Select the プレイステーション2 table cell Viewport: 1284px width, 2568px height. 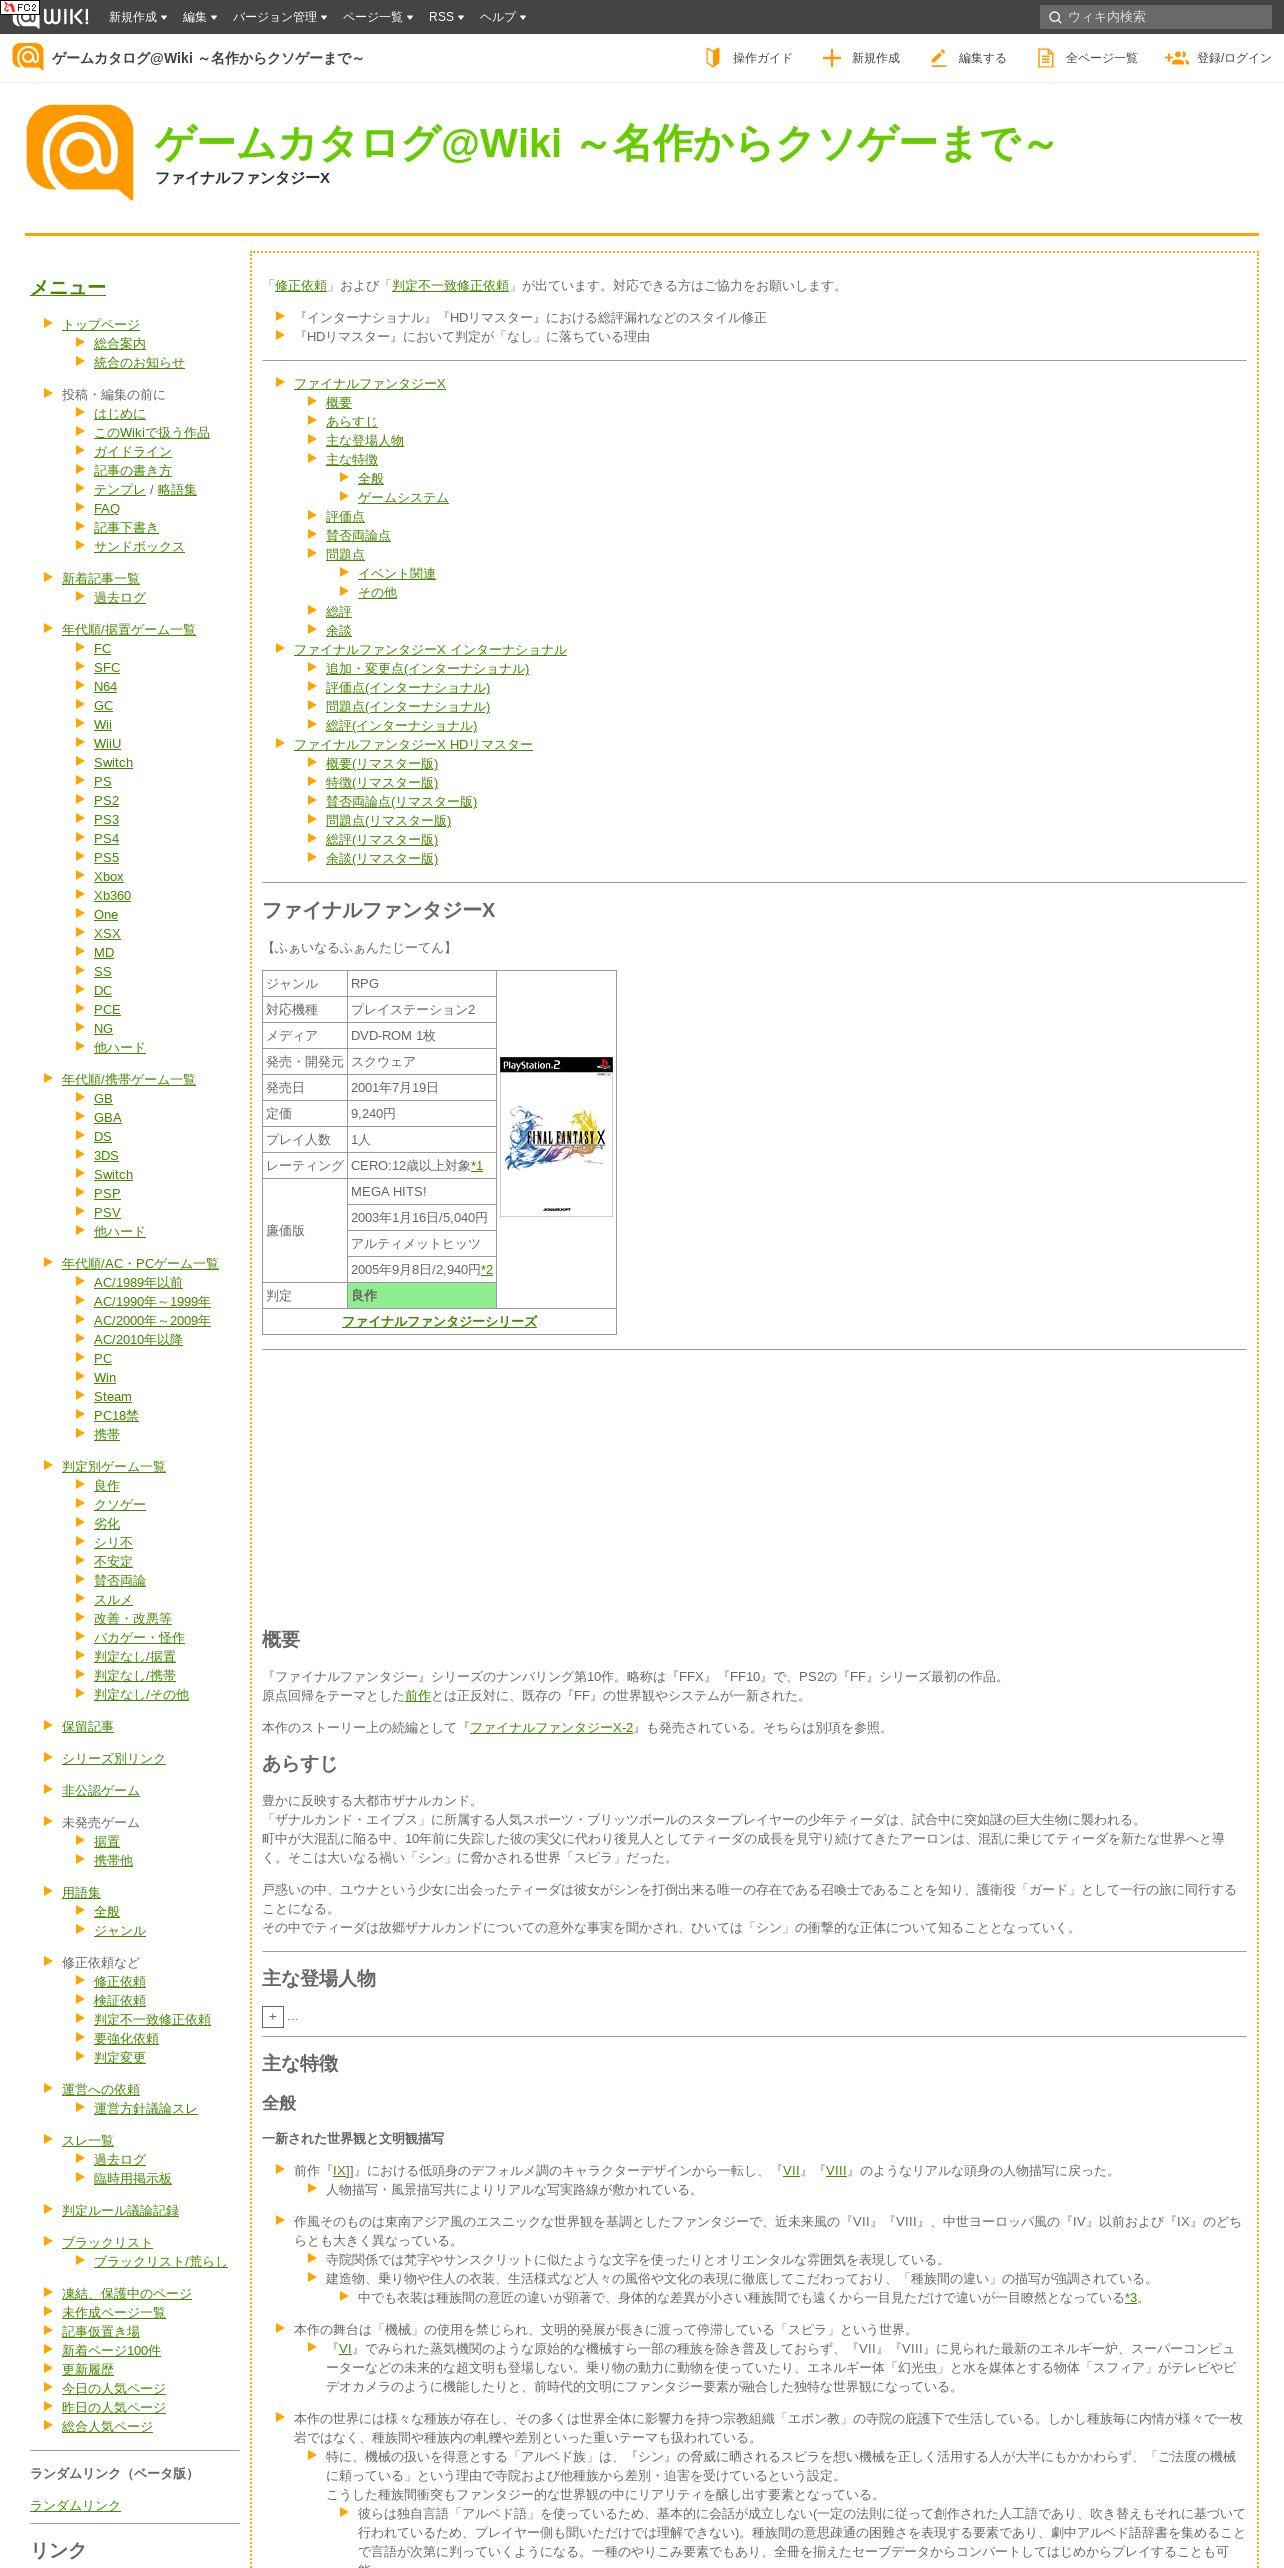tap(422, 1010)
